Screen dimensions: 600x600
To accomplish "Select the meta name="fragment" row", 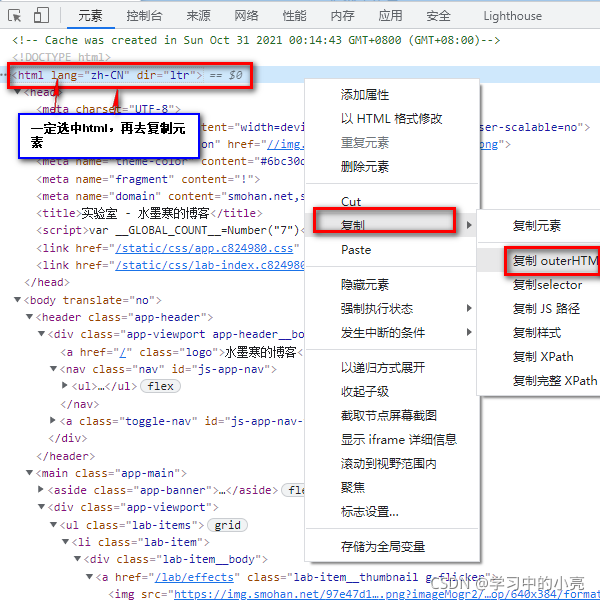I will [x=148, y=179].
